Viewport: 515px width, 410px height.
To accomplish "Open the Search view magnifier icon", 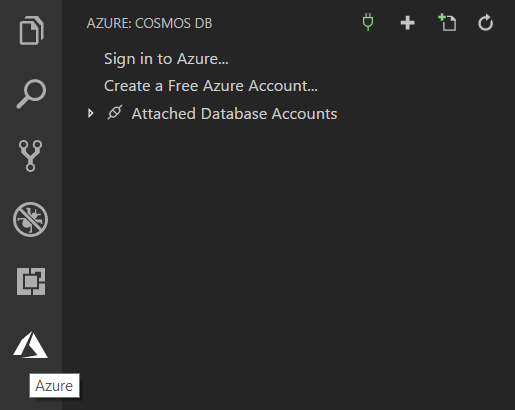I will (31, 94).
